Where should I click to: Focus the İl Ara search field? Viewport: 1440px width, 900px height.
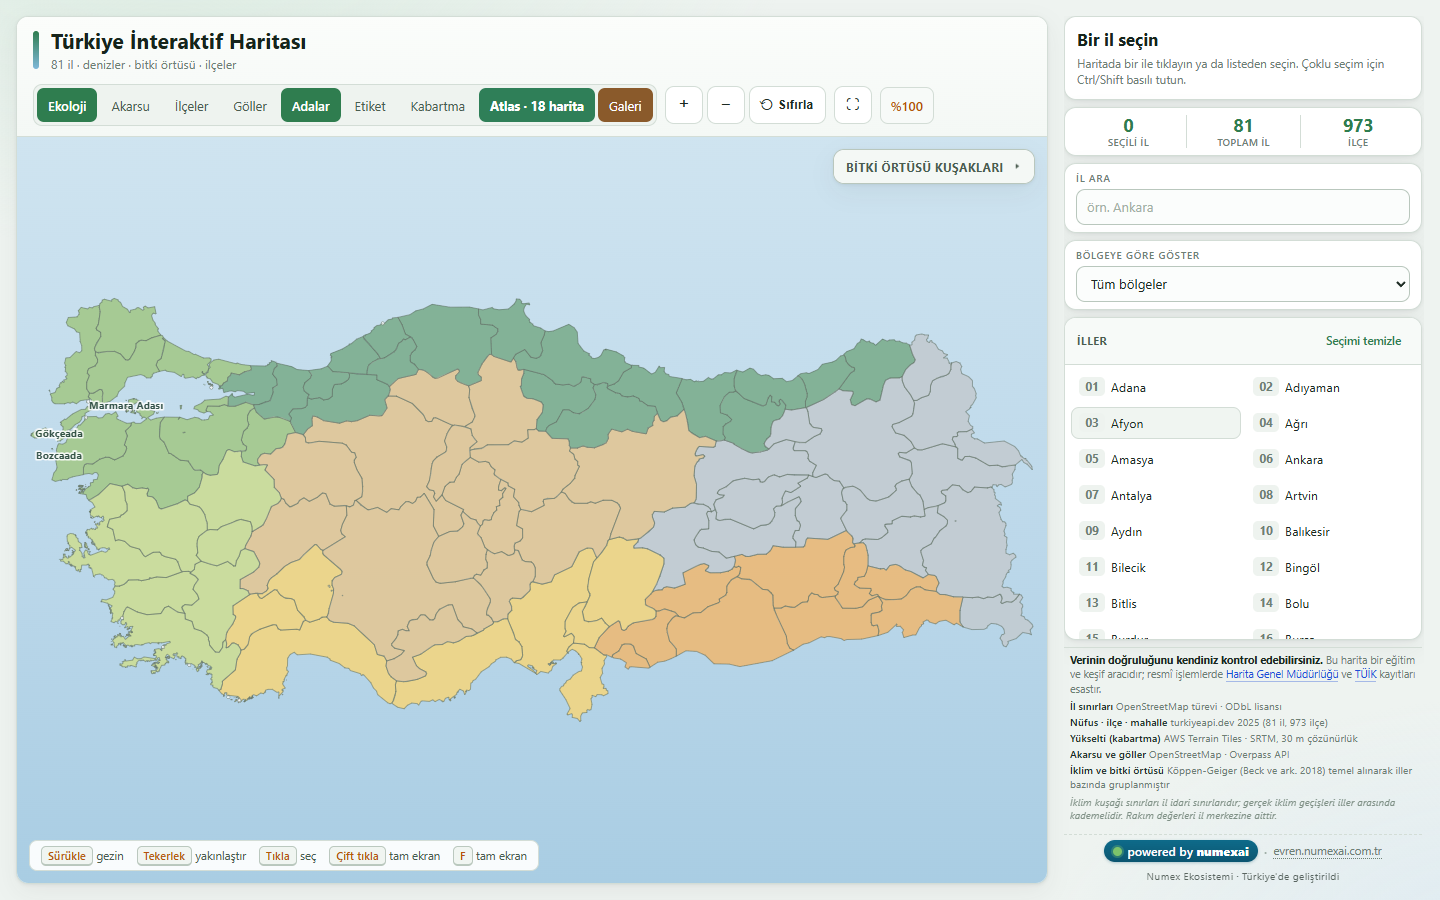1243,207
